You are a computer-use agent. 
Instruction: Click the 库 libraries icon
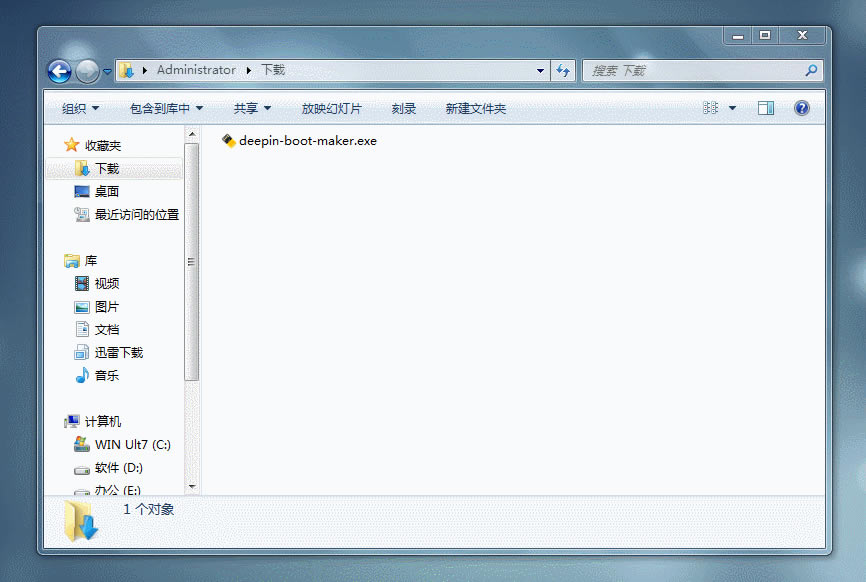click(x=72, y=261)
